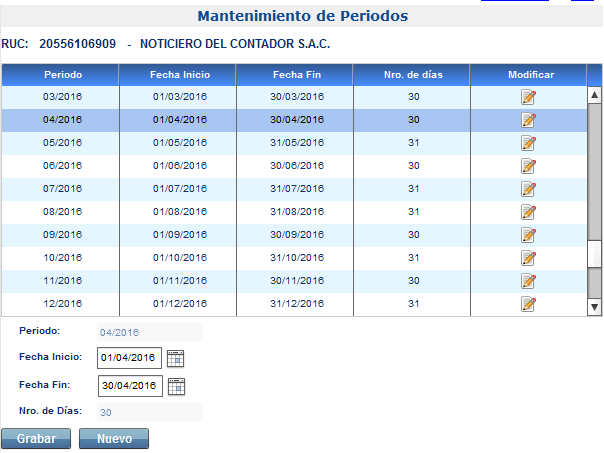Click start date 01/03/2016 in the table
This screenshot has height=453, width=604.
180,97
